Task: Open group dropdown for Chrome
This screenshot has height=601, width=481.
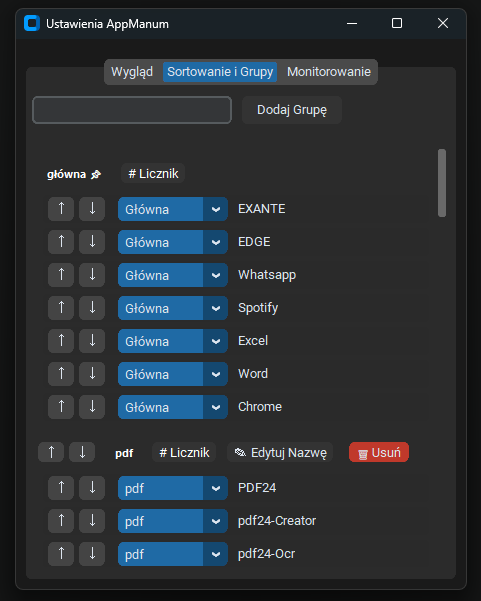Action: click(173, 407)
